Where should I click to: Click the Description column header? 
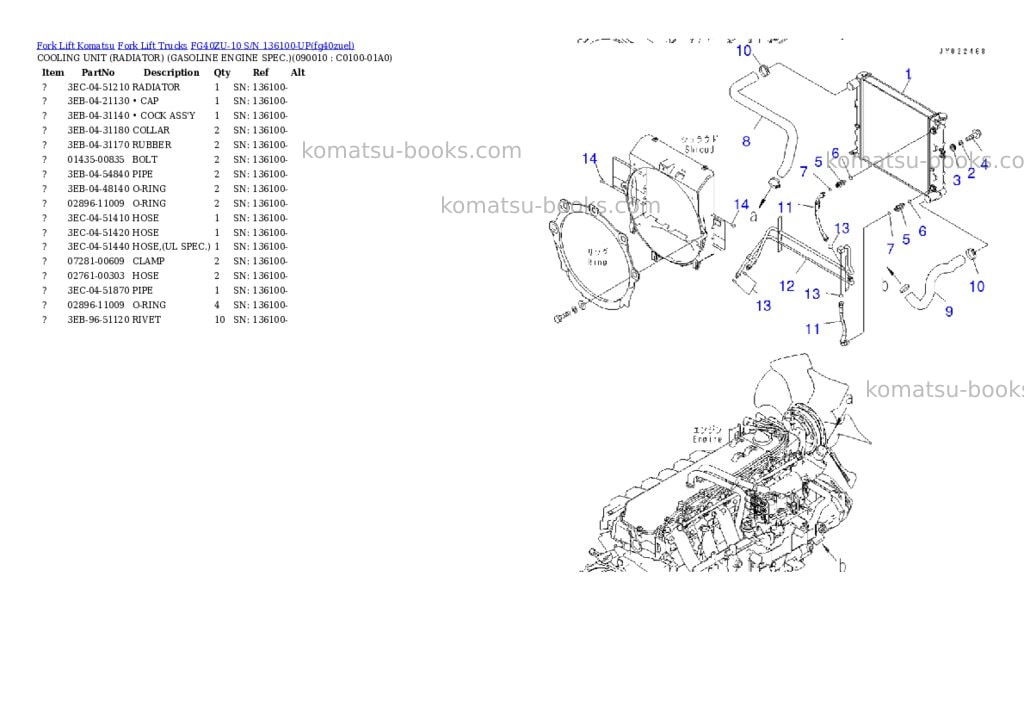point(171,72)
